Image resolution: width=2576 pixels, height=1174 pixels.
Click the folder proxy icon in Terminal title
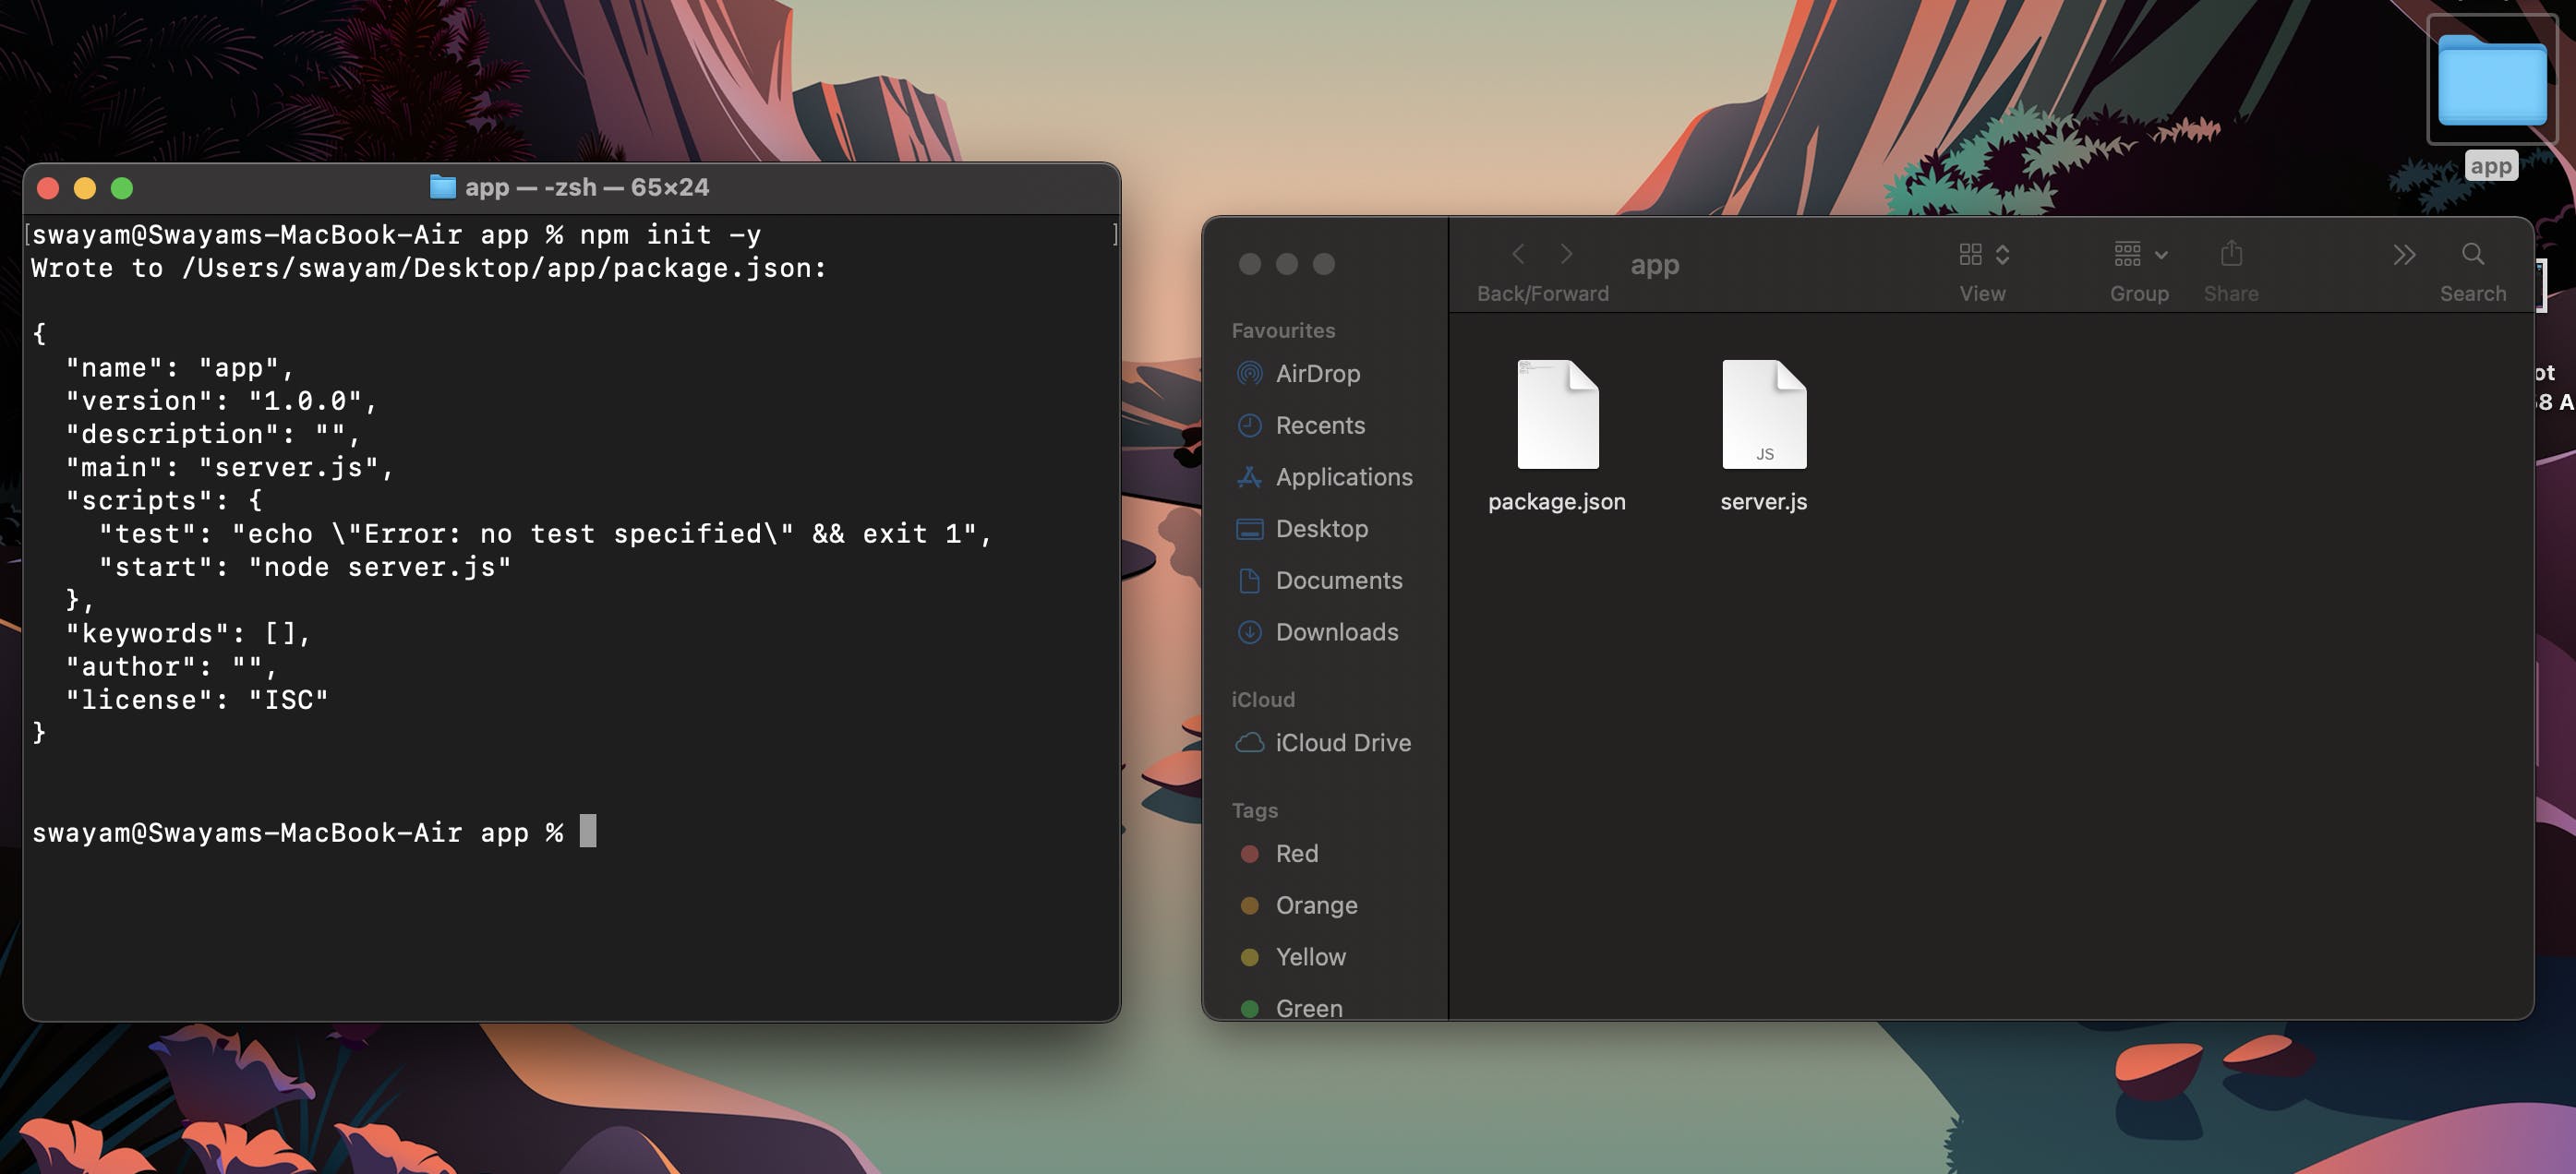click(442, 187)
